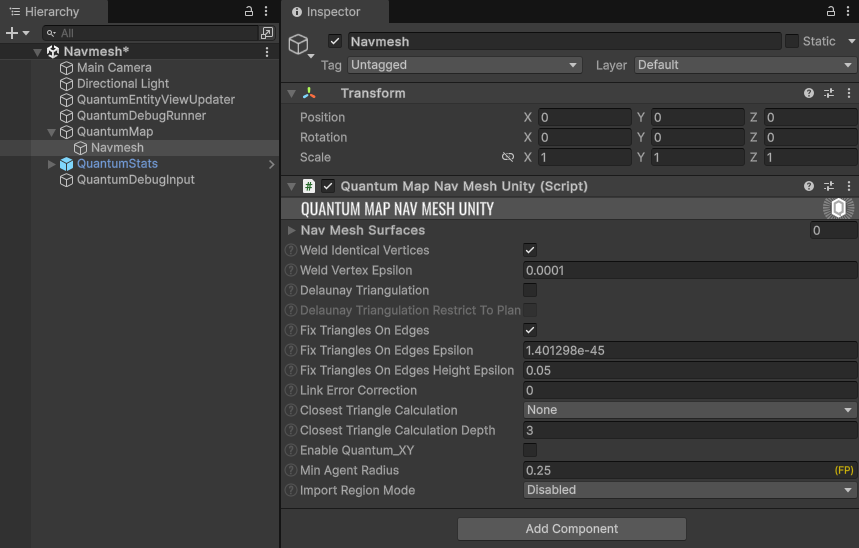Expand Nav Mesh Surfaces list
Viewport: 859px width, 548px height.
tap(291, 231)
